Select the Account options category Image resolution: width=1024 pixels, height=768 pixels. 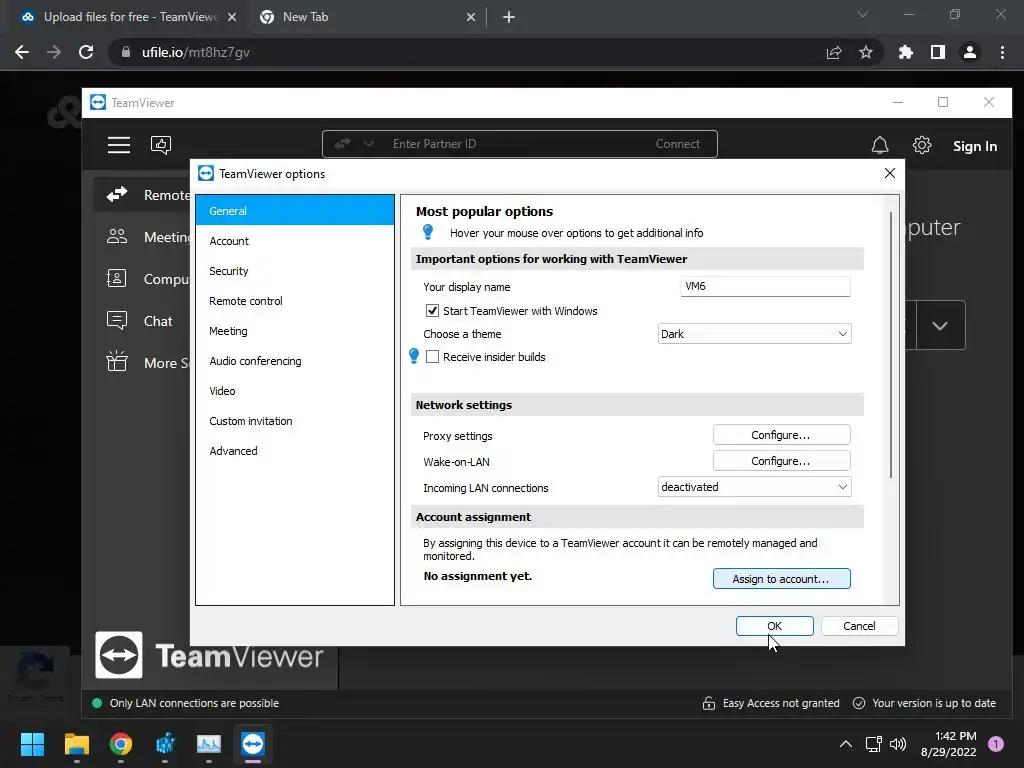[x=295, y=240]
